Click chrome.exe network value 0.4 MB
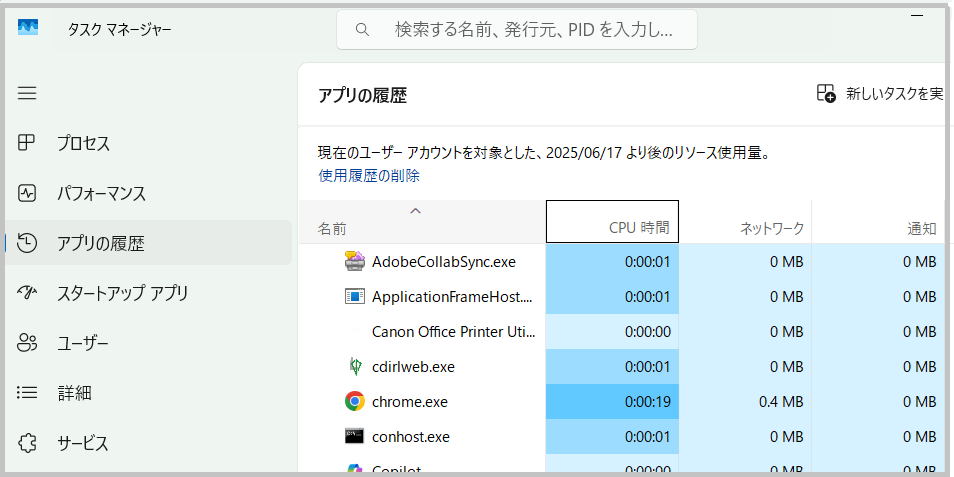The width and height of the screenshot is (954, 477). coord(781,402)
